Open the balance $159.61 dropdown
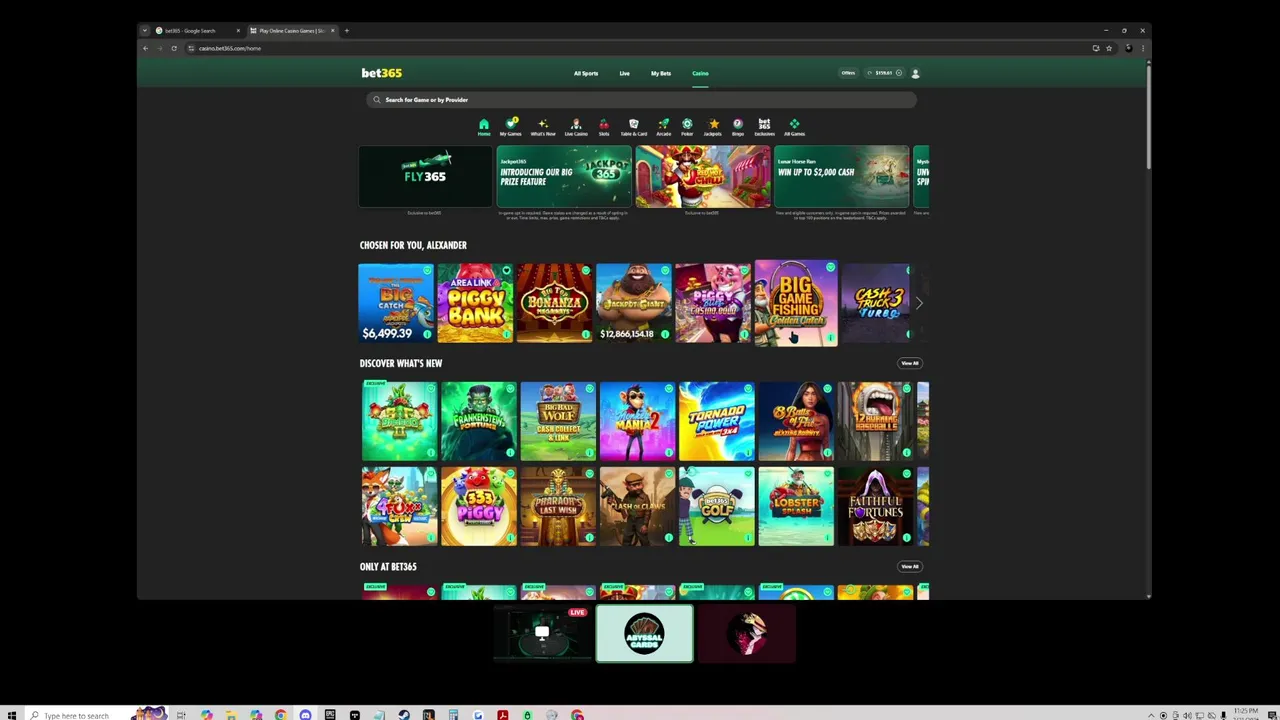The height and width of the screenshot is (720, 1280). click(x=884, y=73)
